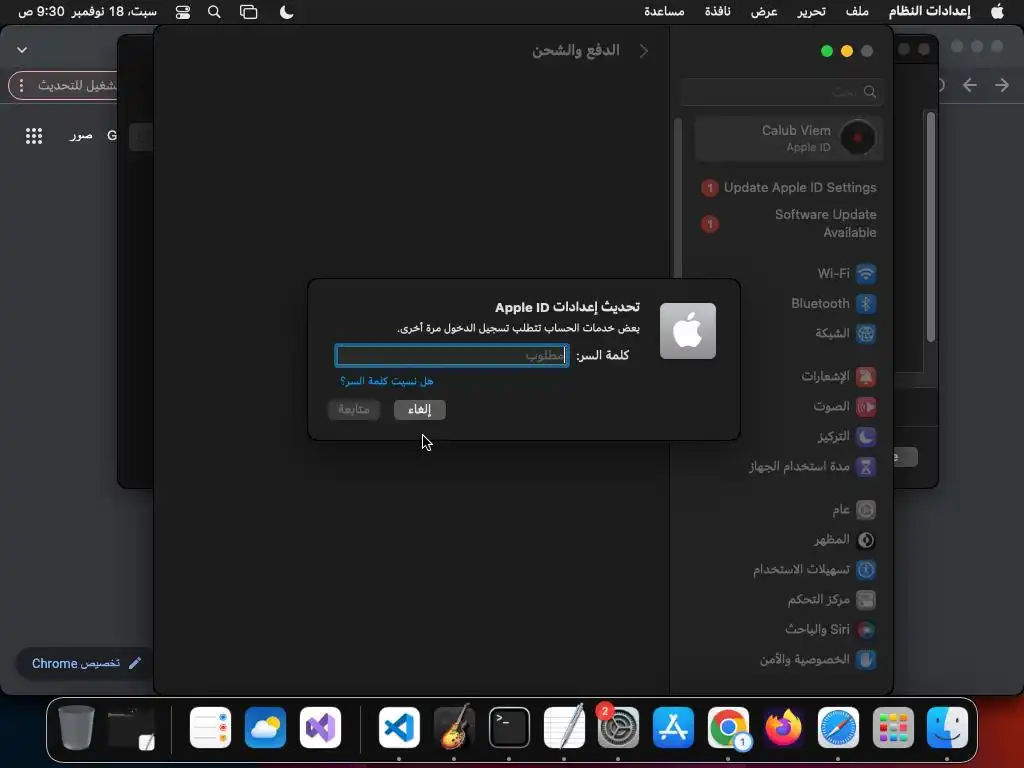
Task: Open الصوت sound settings icon
Action: [x=866, y=407]
